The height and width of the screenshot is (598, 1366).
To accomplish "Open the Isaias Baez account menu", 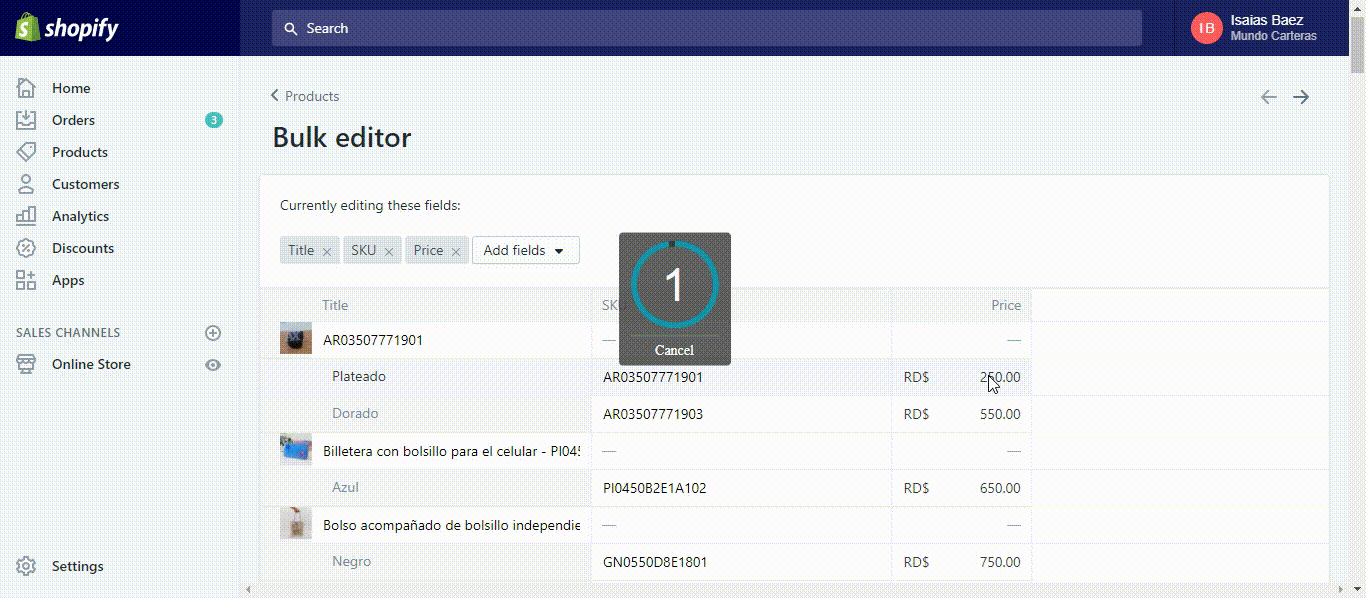I will point(1255,28).
